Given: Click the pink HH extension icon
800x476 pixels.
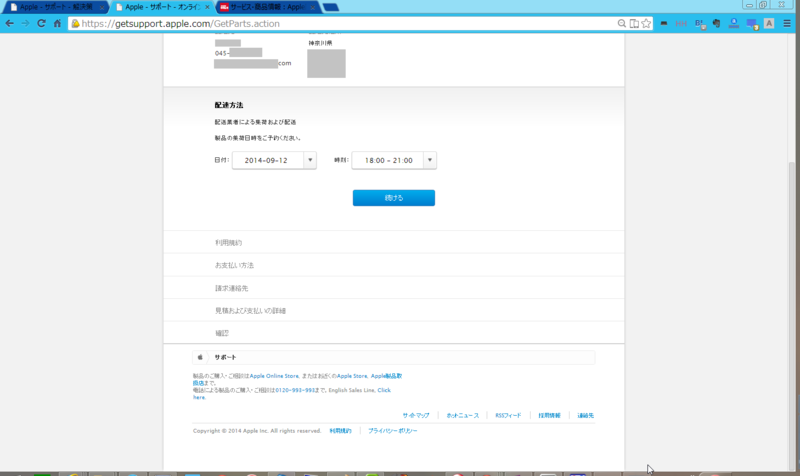Looking at the screenshot, I should (681, 23).
